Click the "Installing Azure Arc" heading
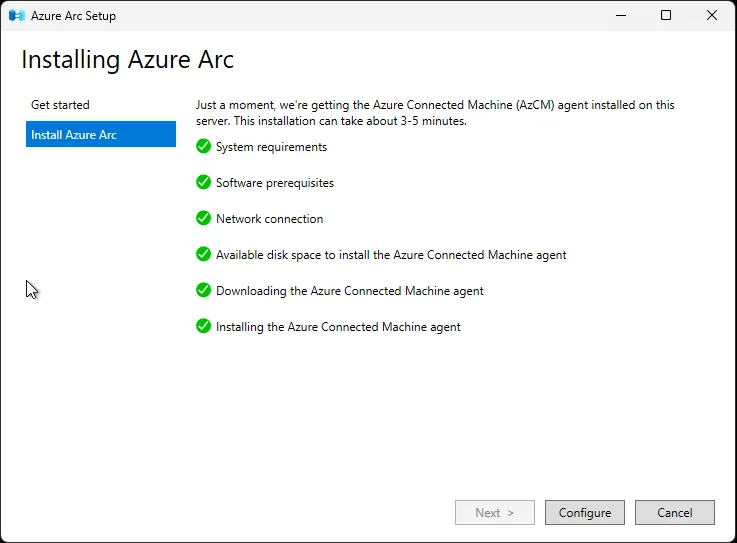Image resolution: width=737 pixels, height=543 pixels. [x=127, y=60]
